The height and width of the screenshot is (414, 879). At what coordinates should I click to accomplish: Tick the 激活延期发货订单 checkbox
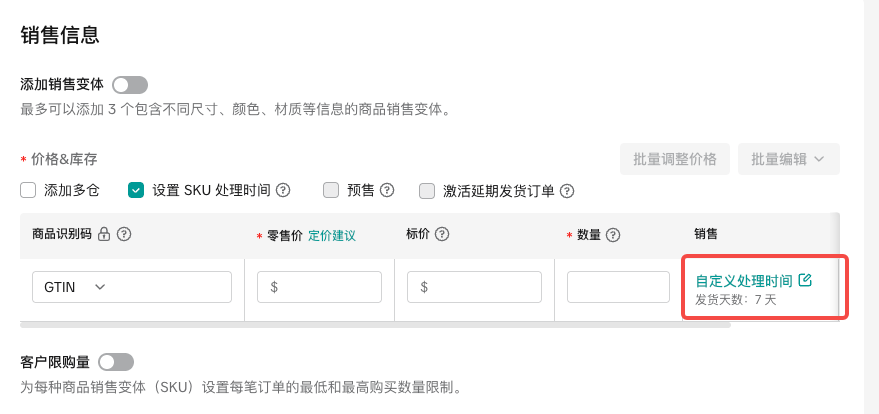(427, 191)
